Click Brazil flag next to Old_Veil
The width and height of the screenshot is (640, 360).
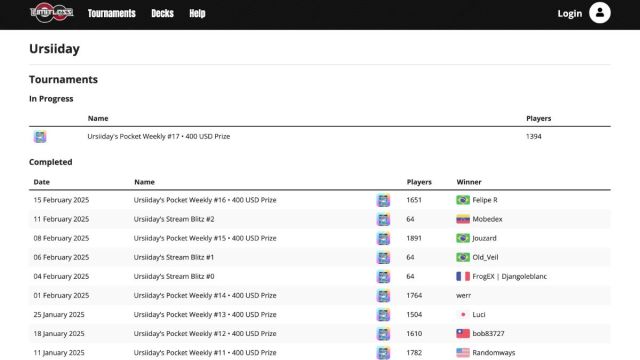pos(463,258)
